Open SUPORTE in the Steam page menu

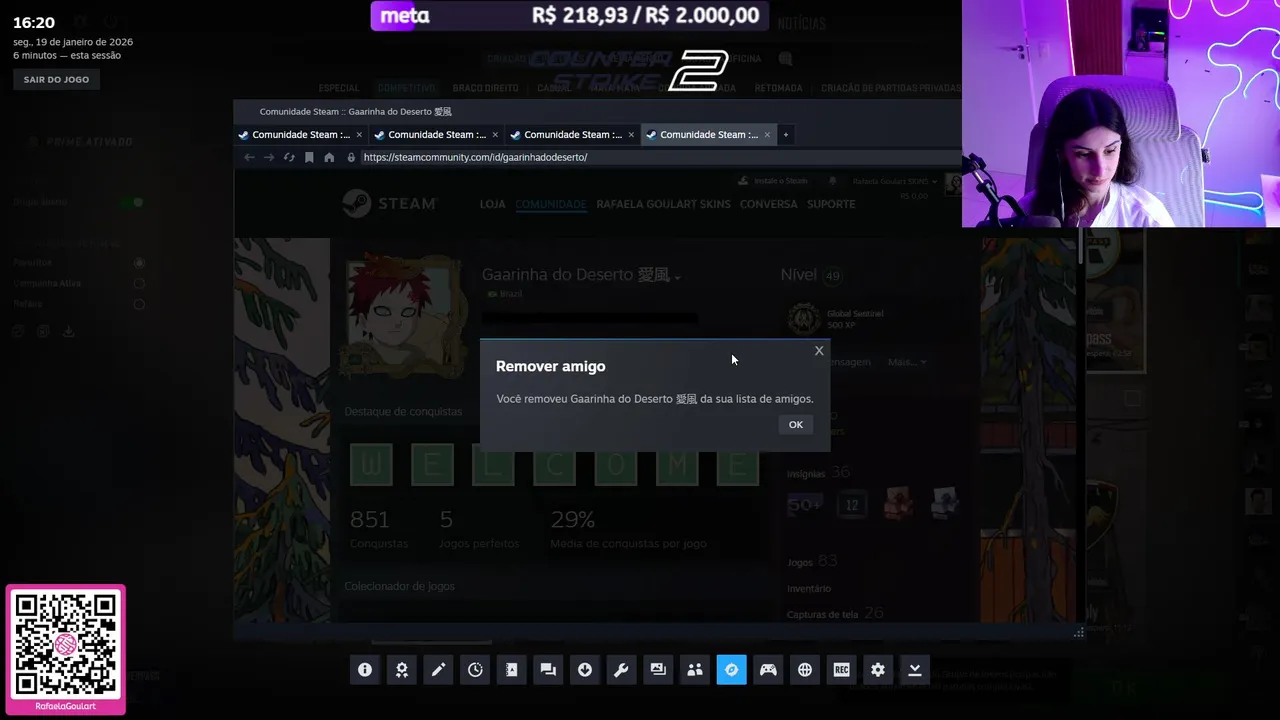(x=831, y=204)
